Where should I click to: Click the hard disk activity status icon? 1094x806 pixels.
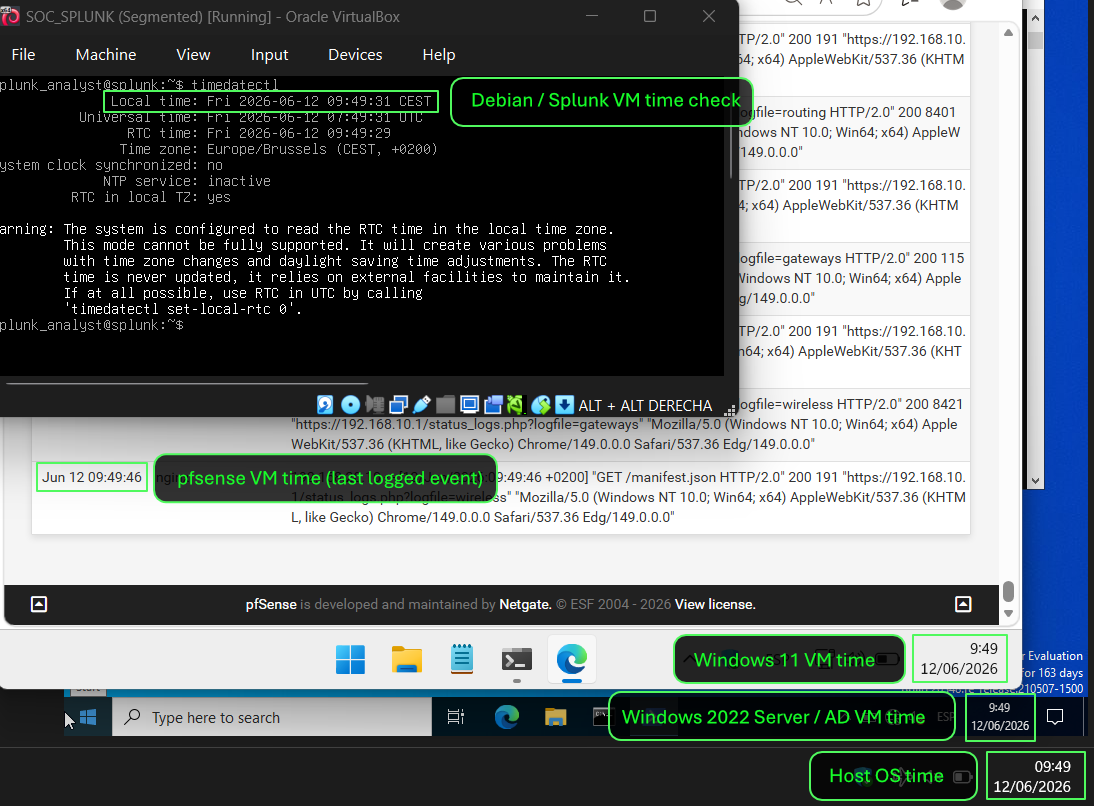pos(325,405)
